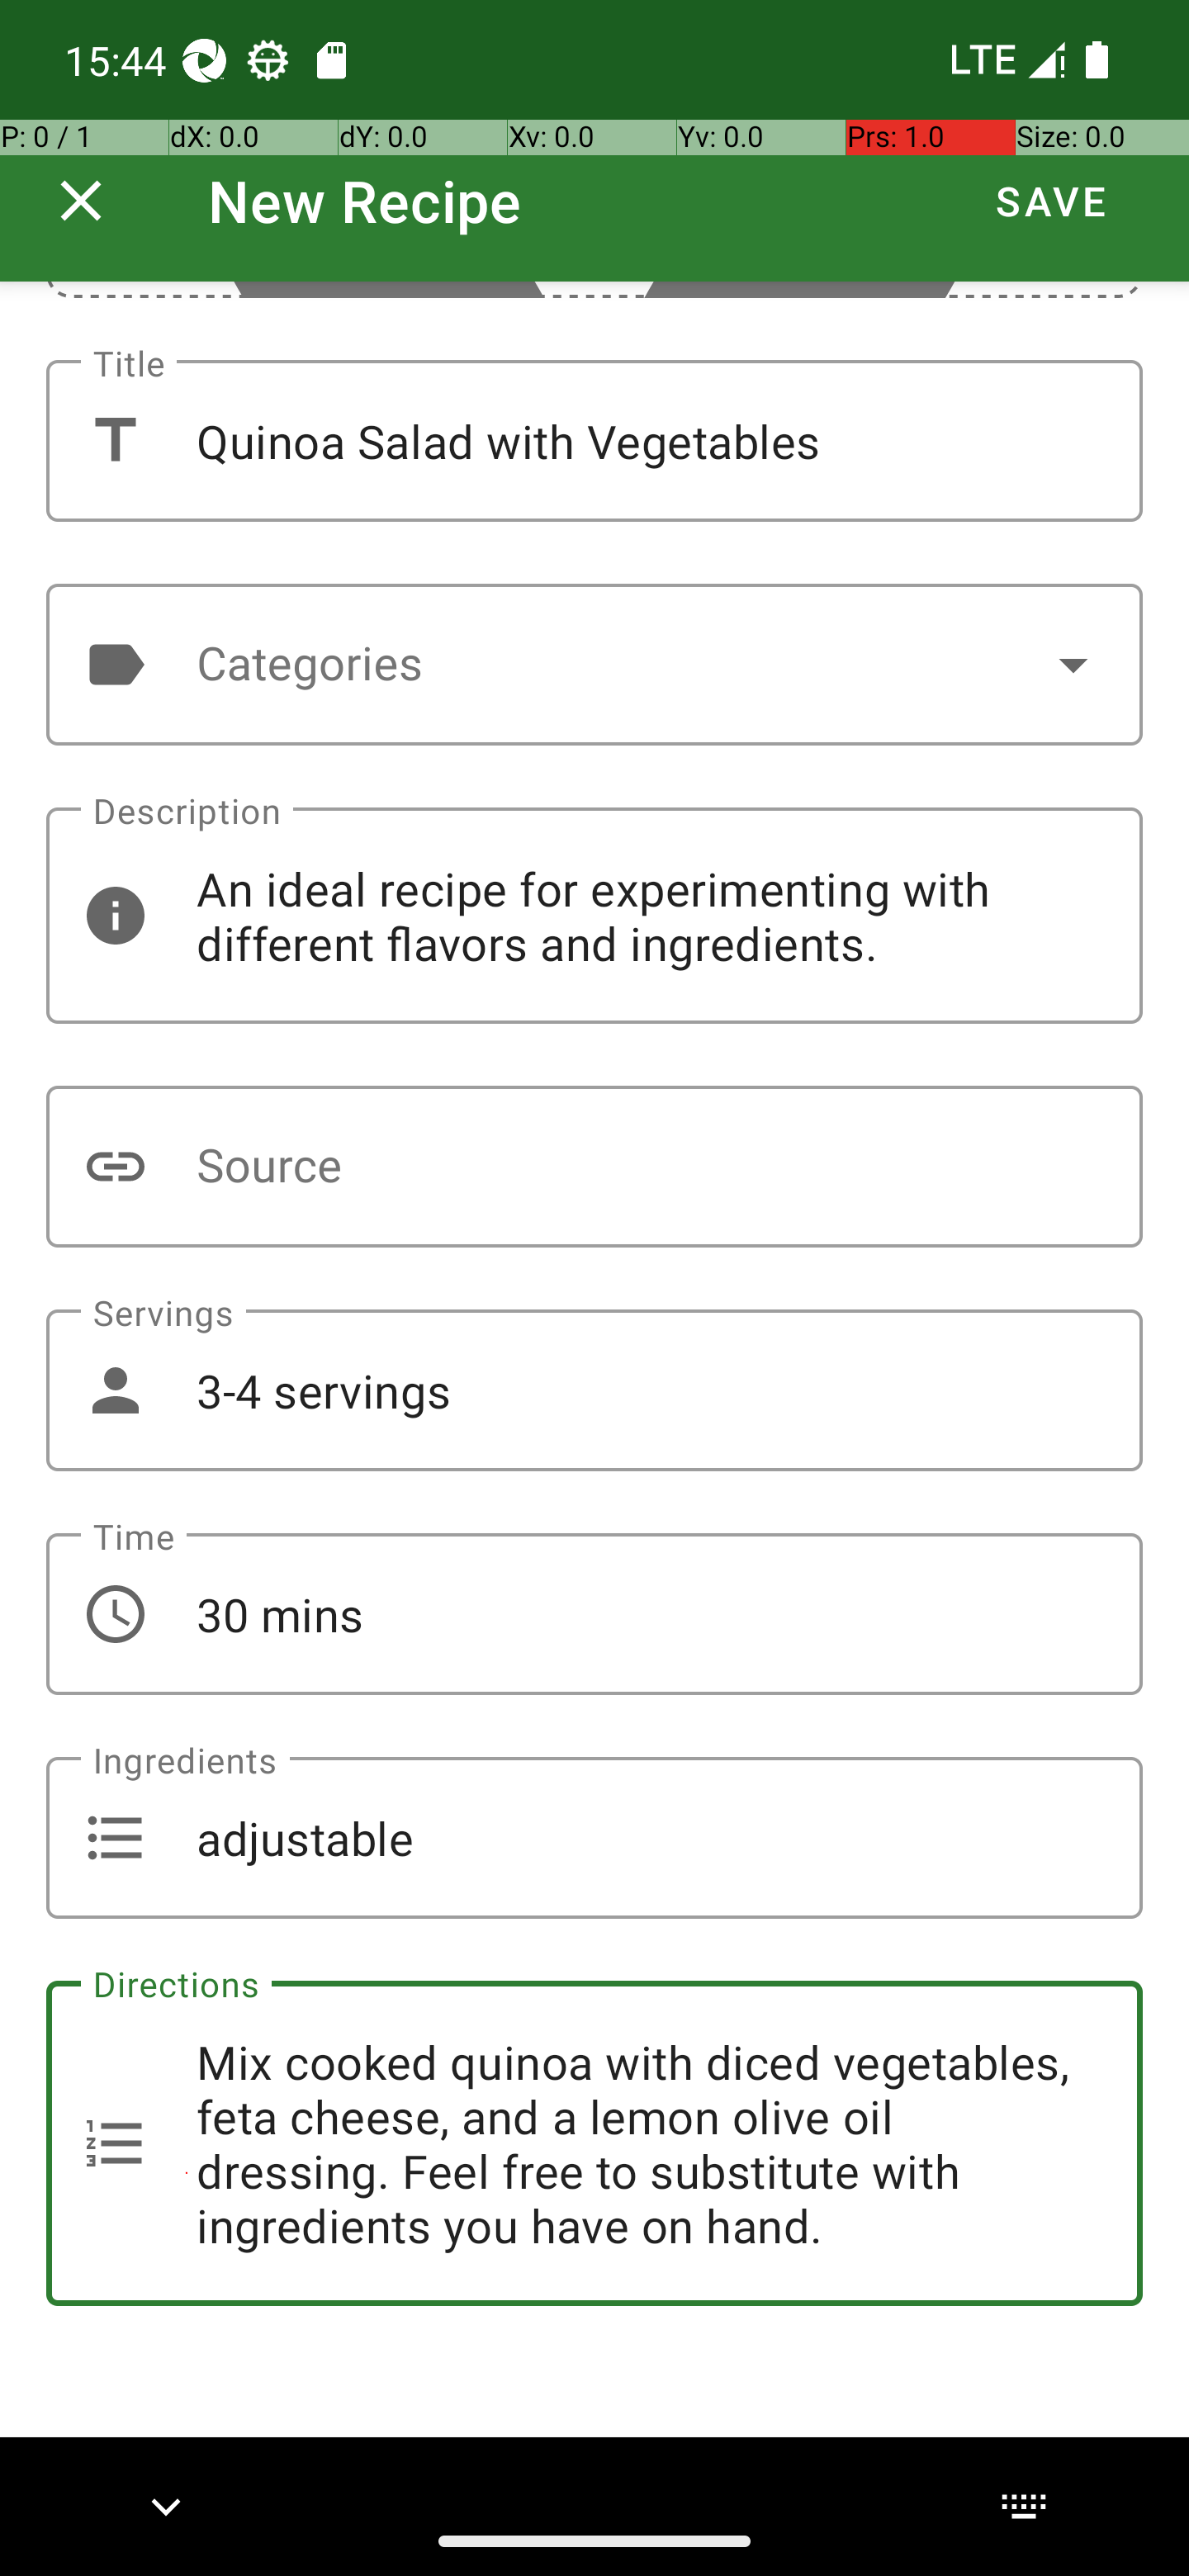Expand the Categories dropdown arrow
Viewport: 1189px width, 2576px height.
(x=1073, y=664)
